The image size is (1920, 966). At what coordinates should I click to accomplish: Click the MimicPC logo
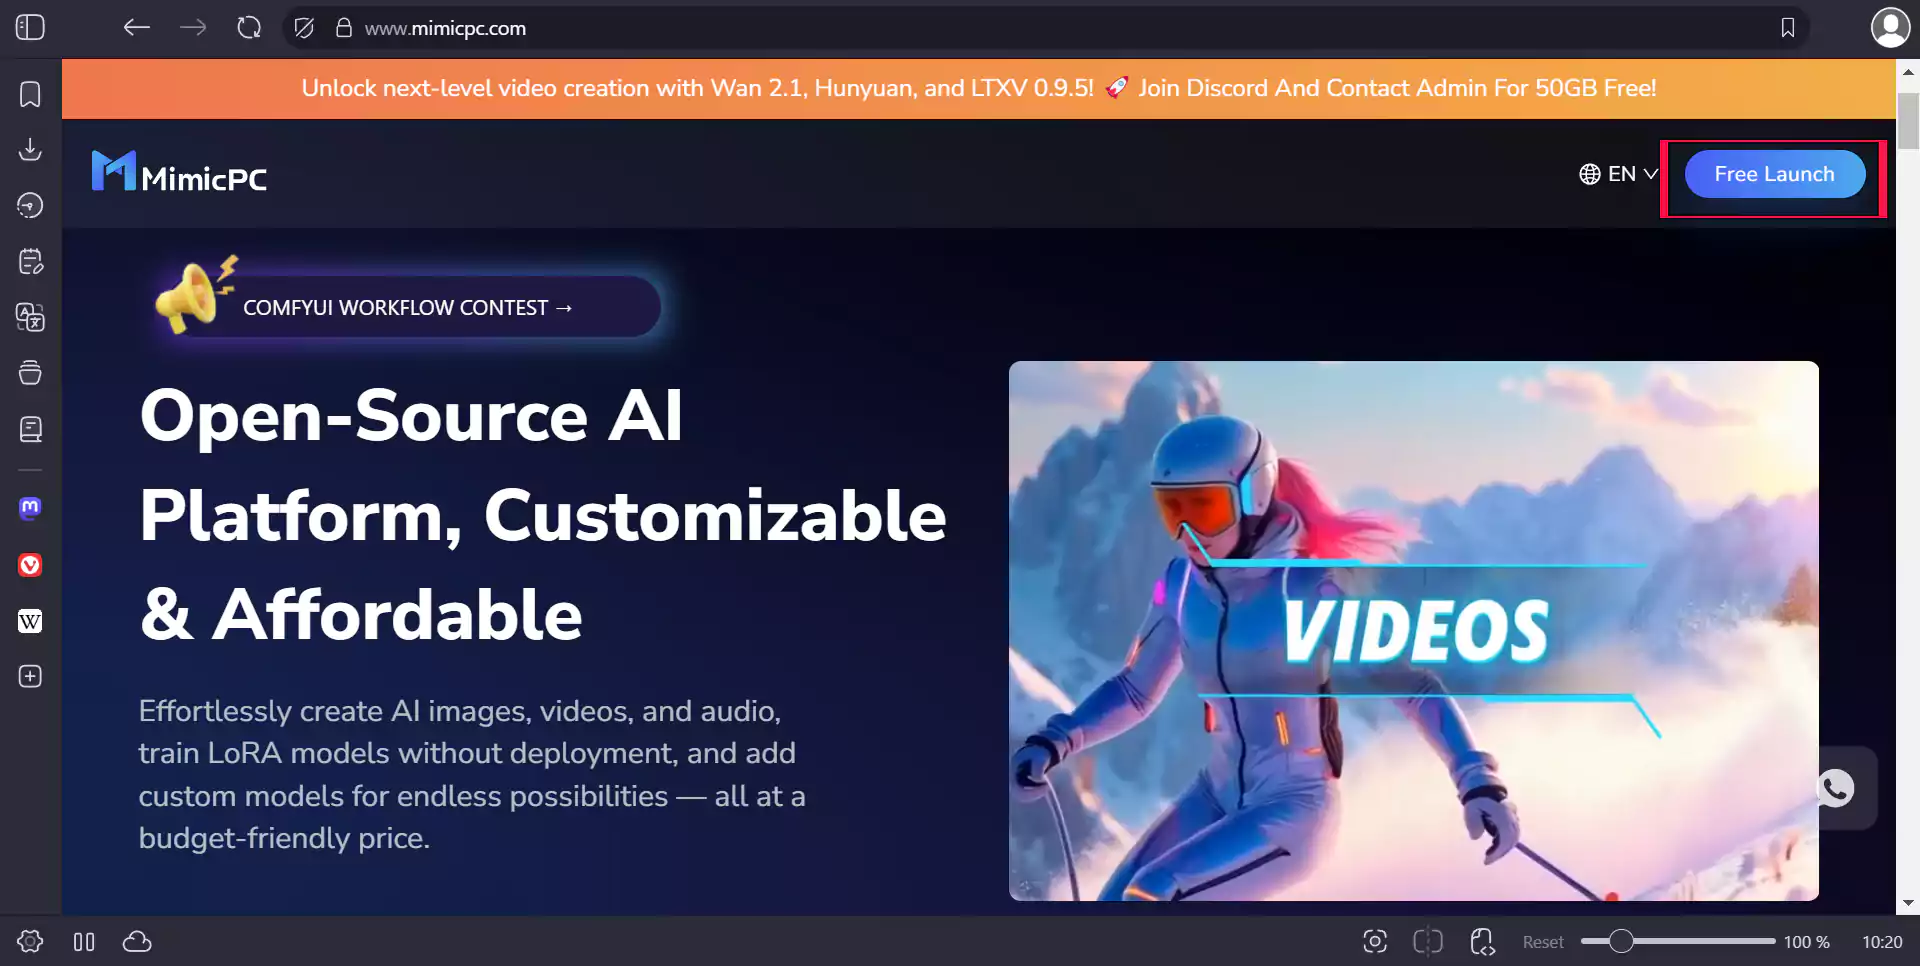pyautogui.click(x=180, y=172)
